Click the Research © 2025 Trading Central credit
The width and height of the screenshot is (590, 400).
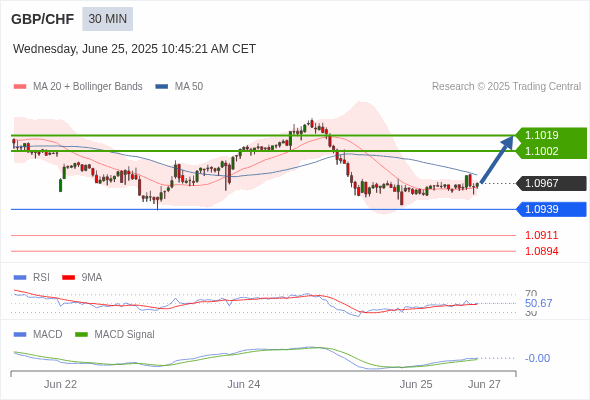(x=506, y=87)
